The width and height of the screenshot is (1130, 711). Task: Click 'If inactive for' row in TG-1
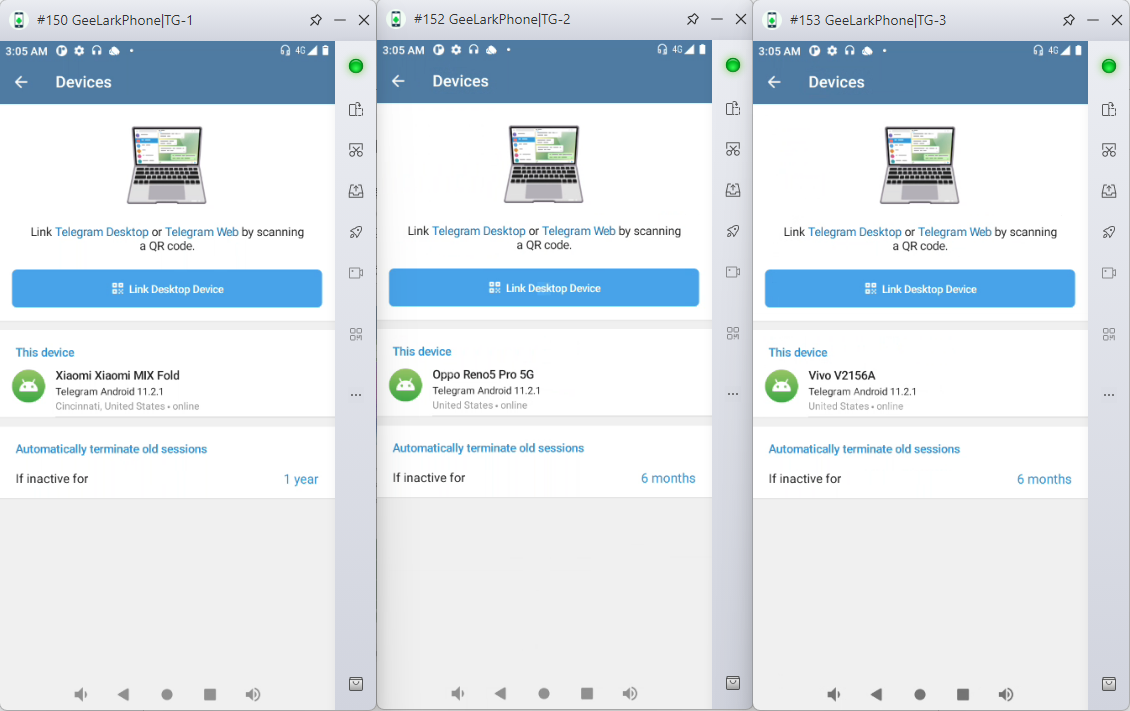coord(167,479)
